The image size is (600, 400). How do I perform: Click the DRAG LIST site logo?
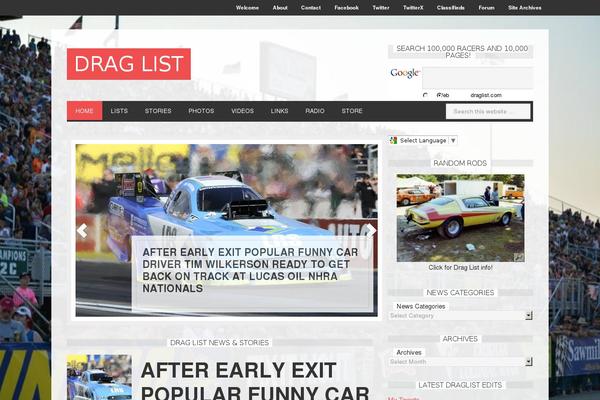129,64
